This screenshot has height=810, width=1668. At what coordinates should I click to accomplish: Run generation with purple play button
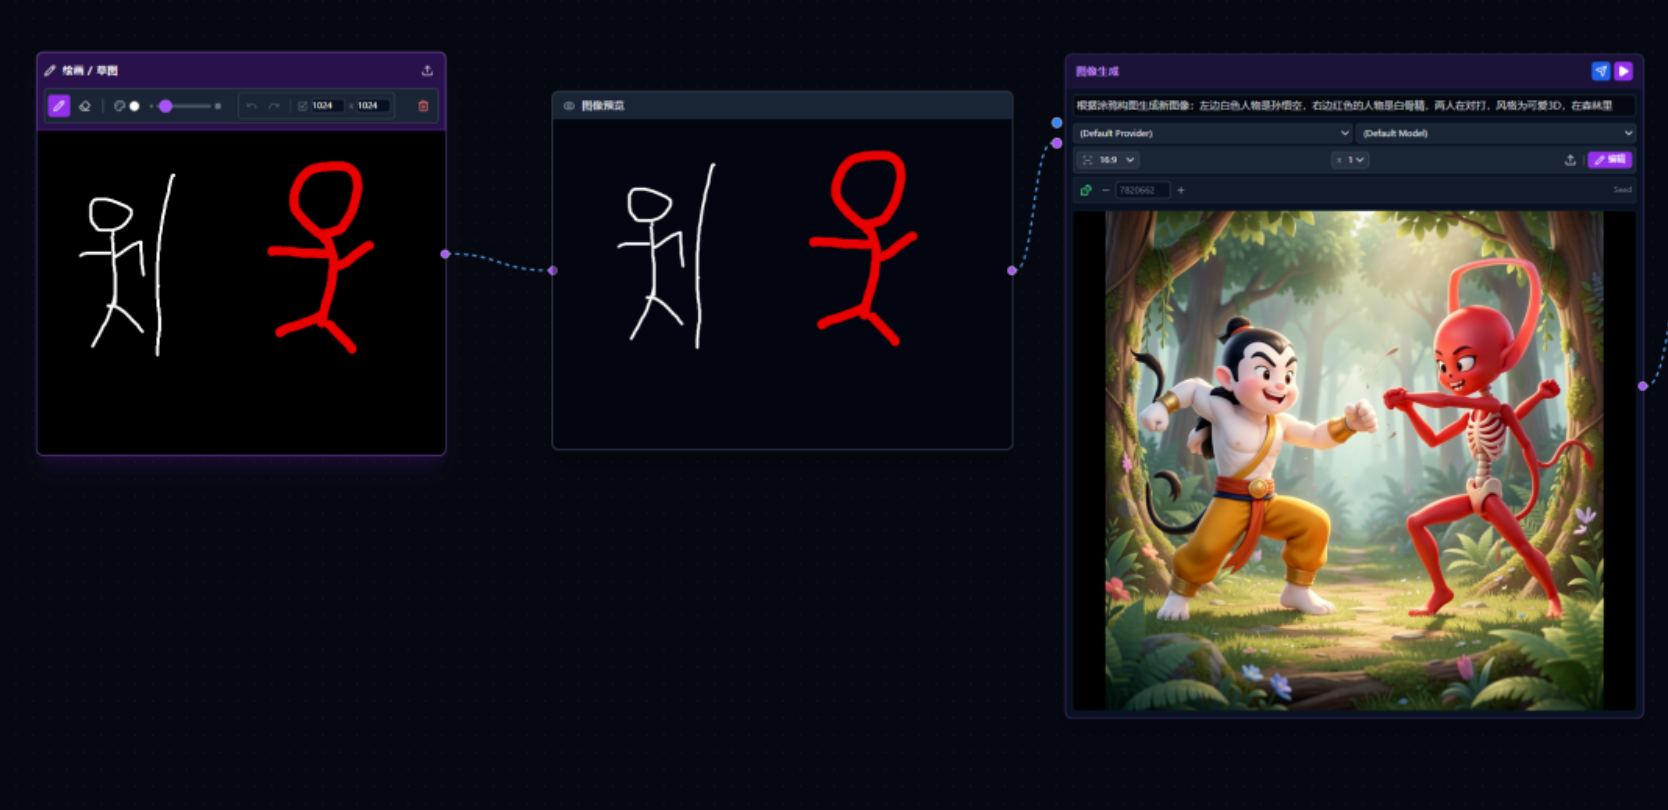[1623, 71]
